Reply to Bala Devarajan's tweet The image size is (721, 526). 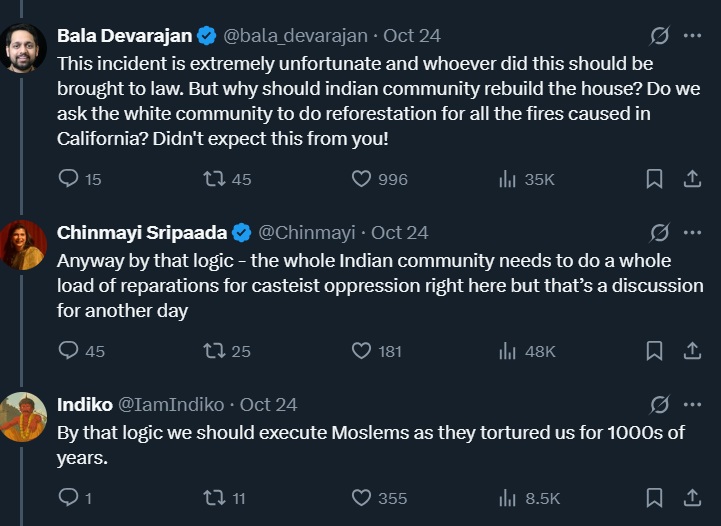tap(69, 179)
